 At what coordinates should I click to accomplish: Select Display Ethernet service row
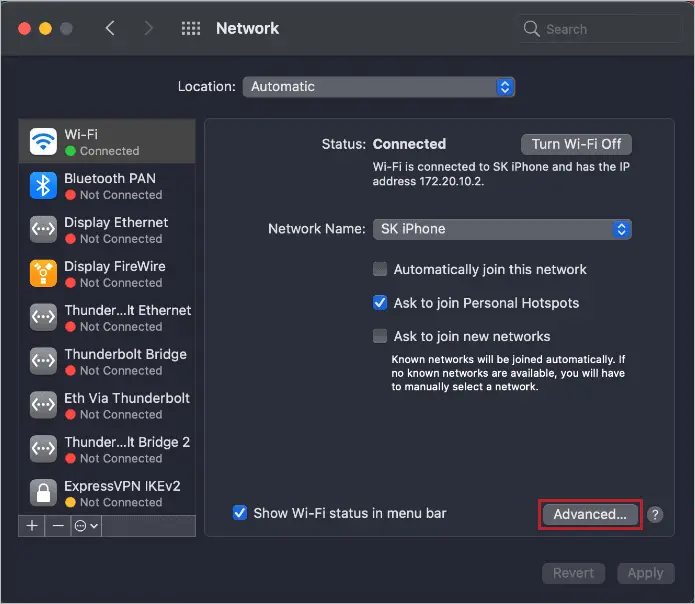(x=107, y=230)
